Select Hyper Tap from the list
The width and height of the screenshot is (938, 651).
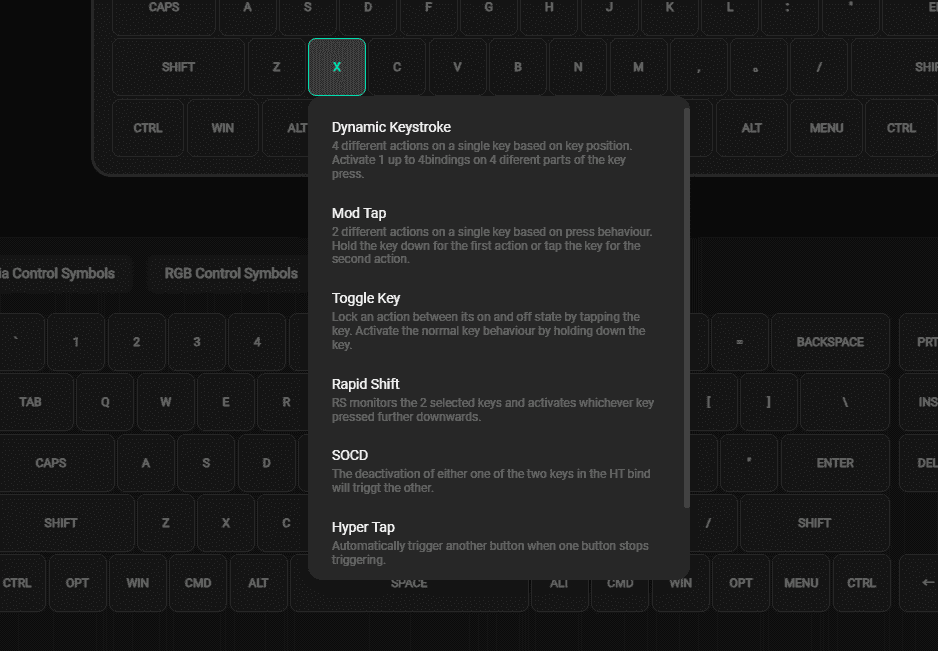point(493,543)
